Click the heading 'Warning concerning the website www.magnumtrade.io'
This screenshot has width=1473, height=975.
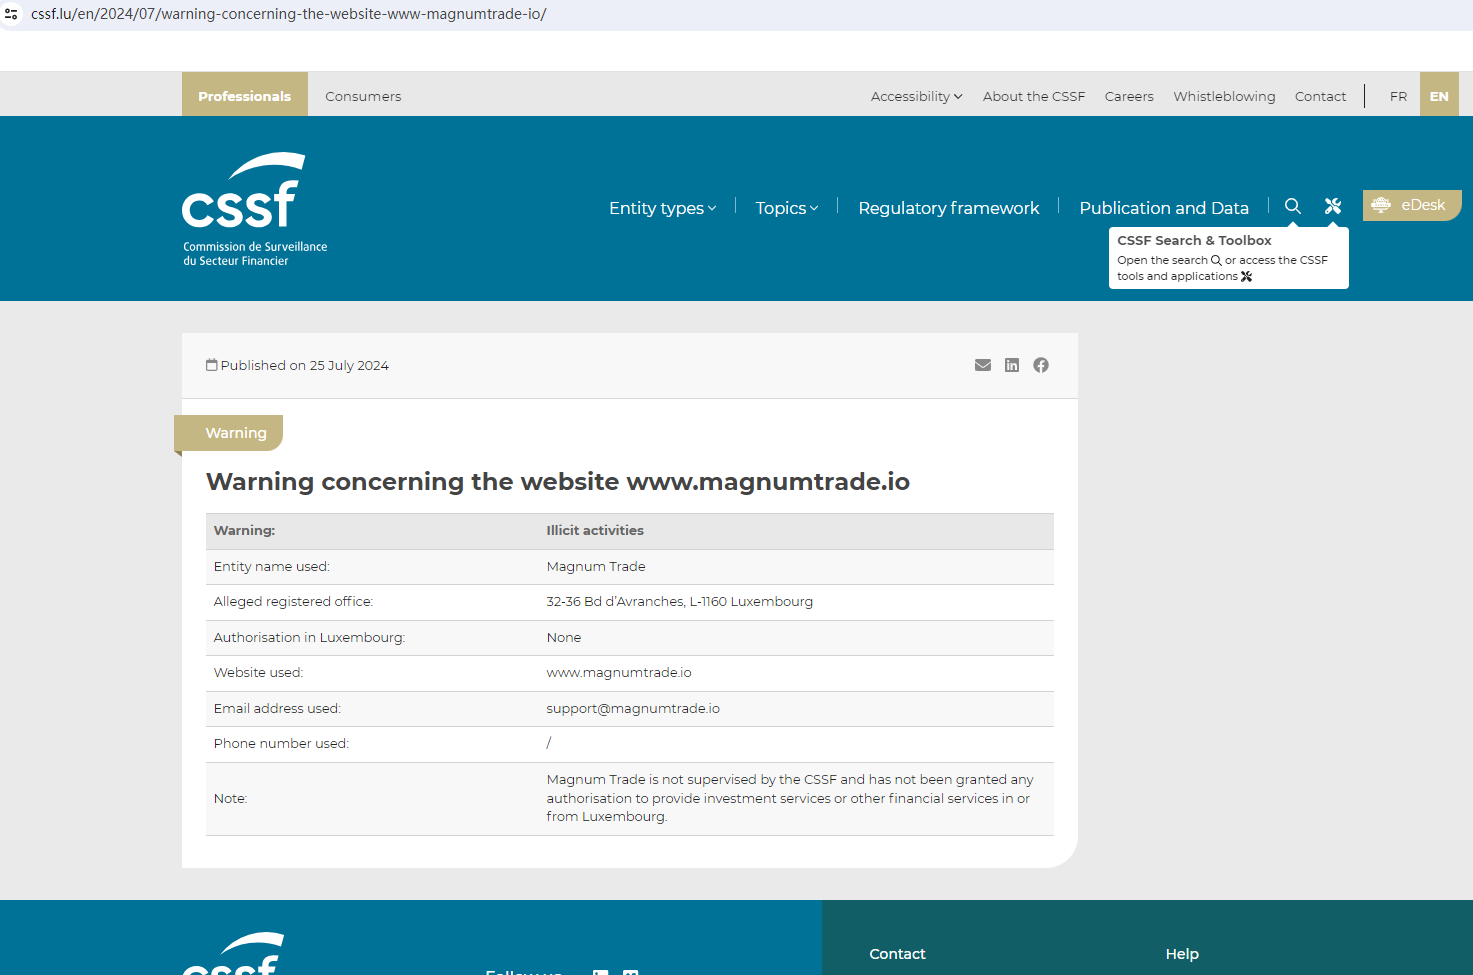coord(557,481)
